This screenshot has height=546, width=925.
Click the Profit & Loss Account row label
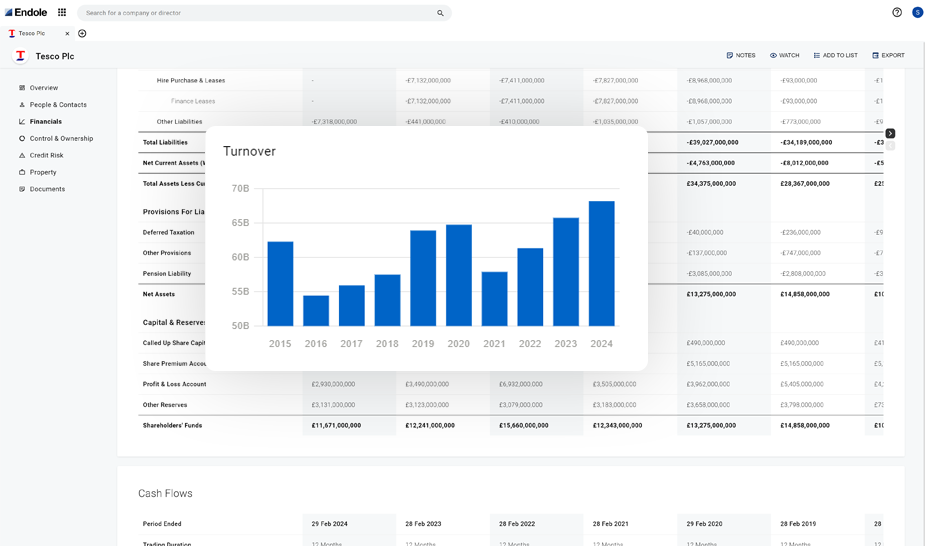175,384
